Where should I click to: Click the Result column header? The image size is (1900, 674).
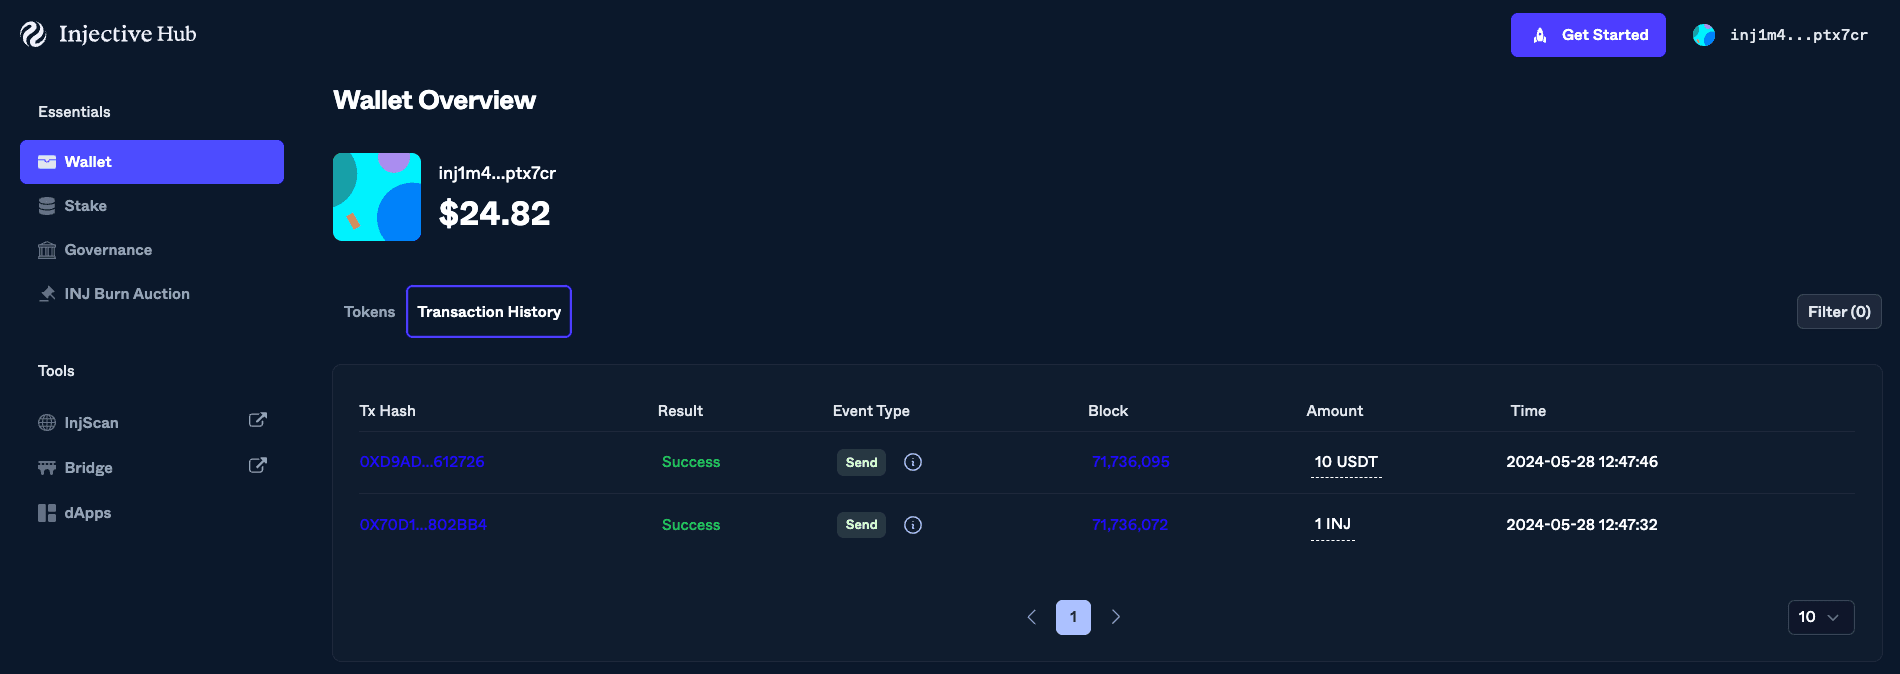tap(680, 411)
